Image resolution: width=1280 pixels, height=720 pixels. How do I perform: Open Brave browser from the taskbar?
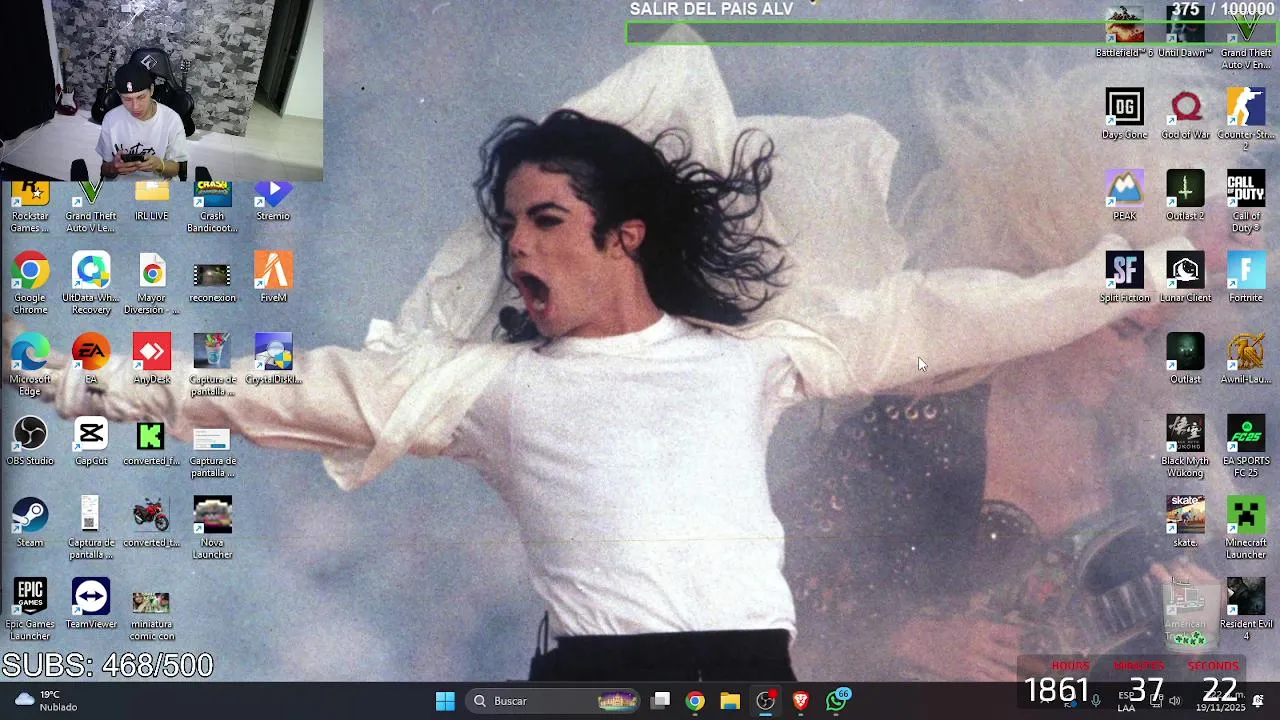(800, 701)
